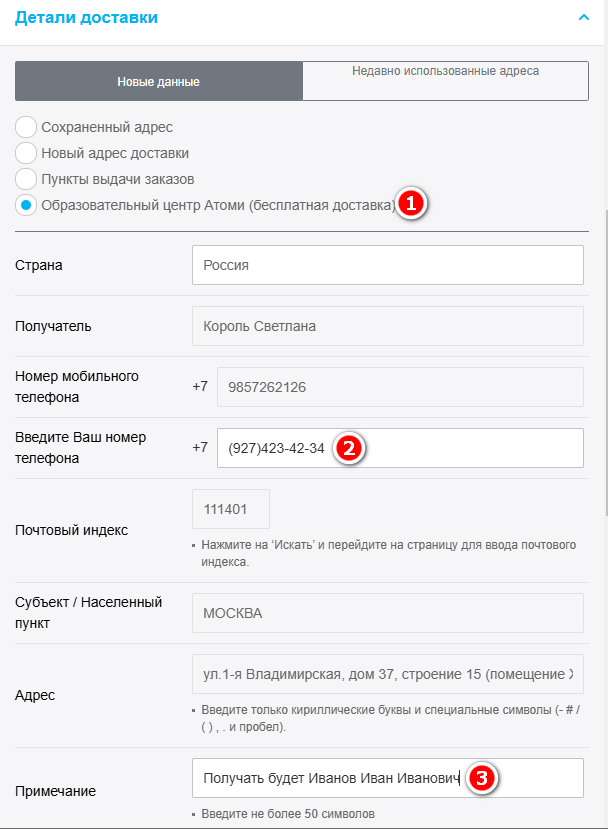Click red marker number 1 icon
This screenshot has height=829, width=608.
coord(412,203)
